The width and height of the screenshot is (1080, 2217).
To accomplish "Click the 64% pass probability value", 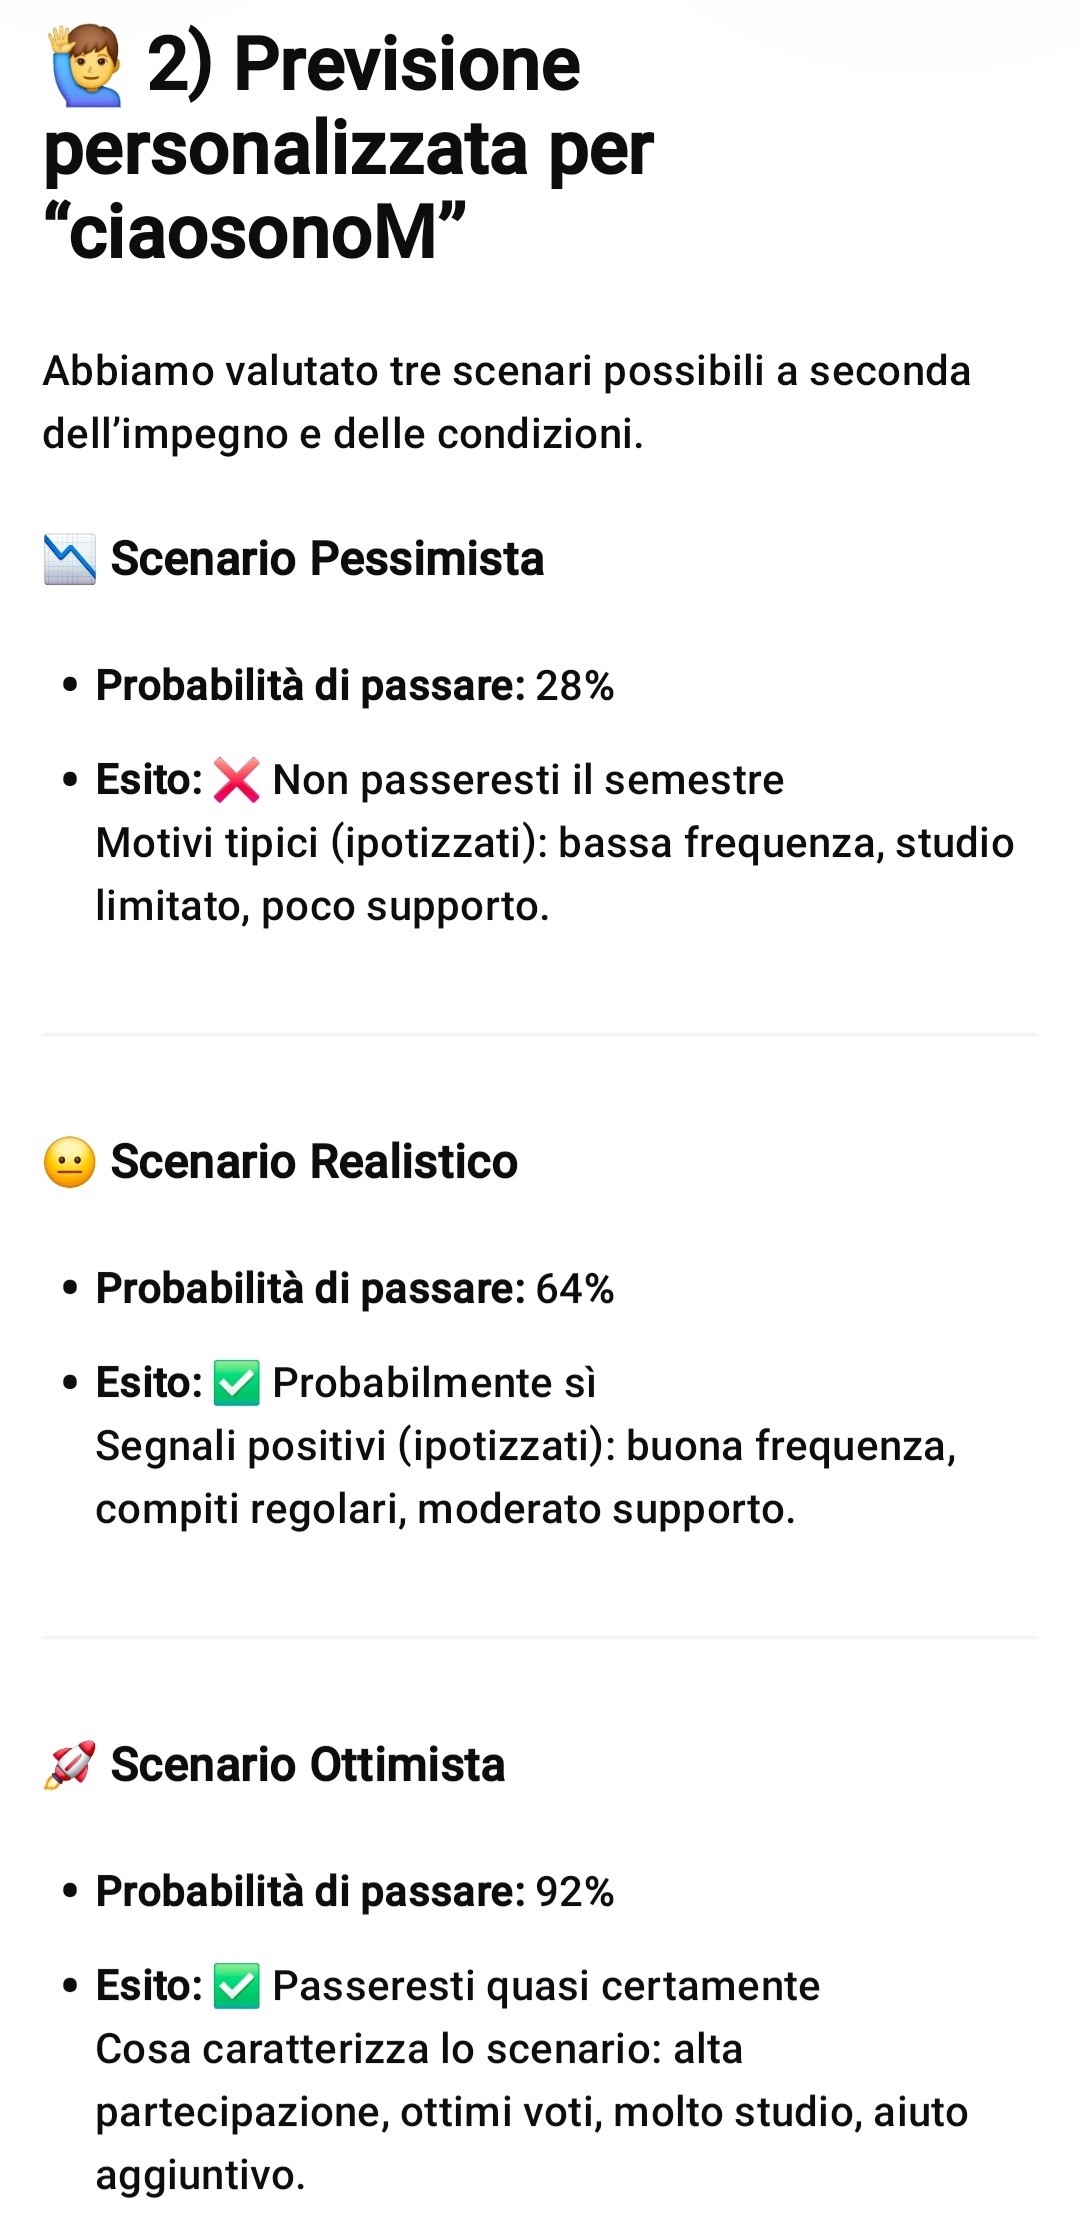I will pos(575,1289).
